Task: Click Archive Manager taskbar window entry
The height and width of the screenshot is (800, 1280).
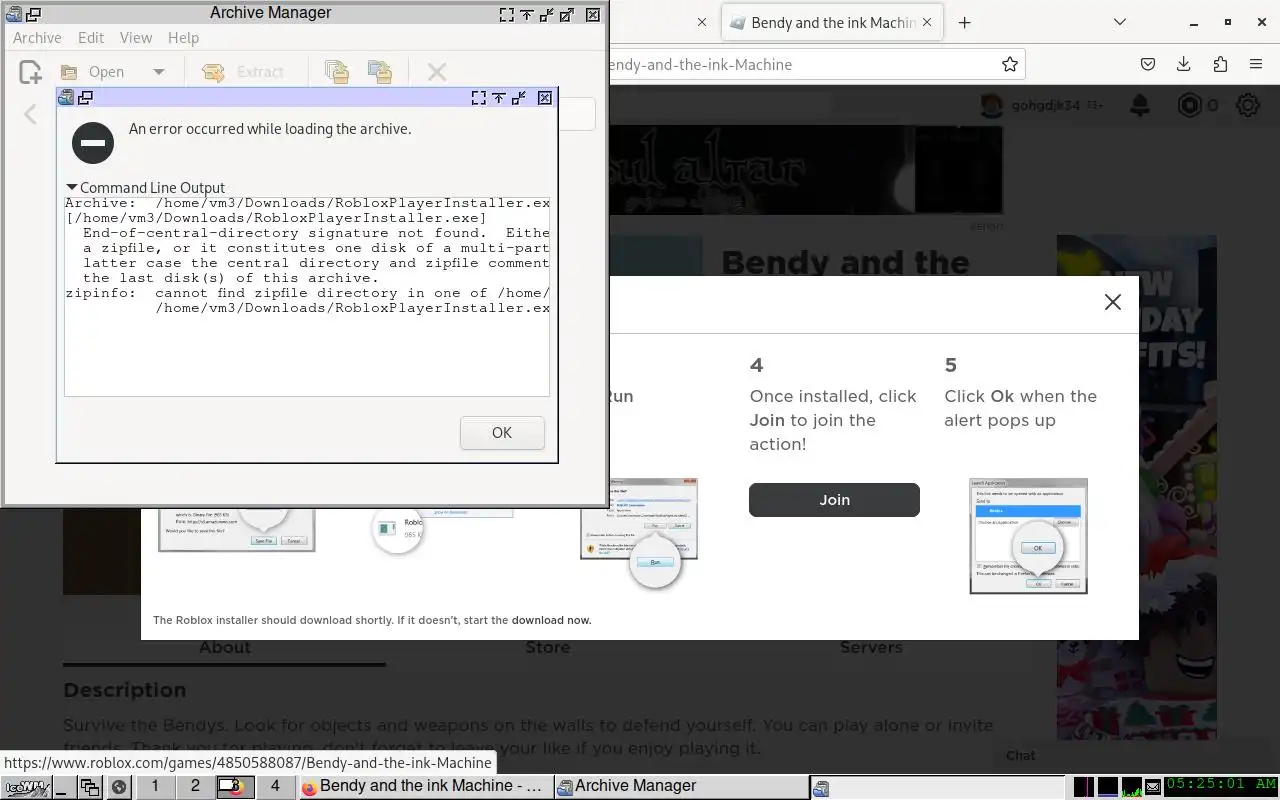Action: pyautogui.click(x=682, y=787)
